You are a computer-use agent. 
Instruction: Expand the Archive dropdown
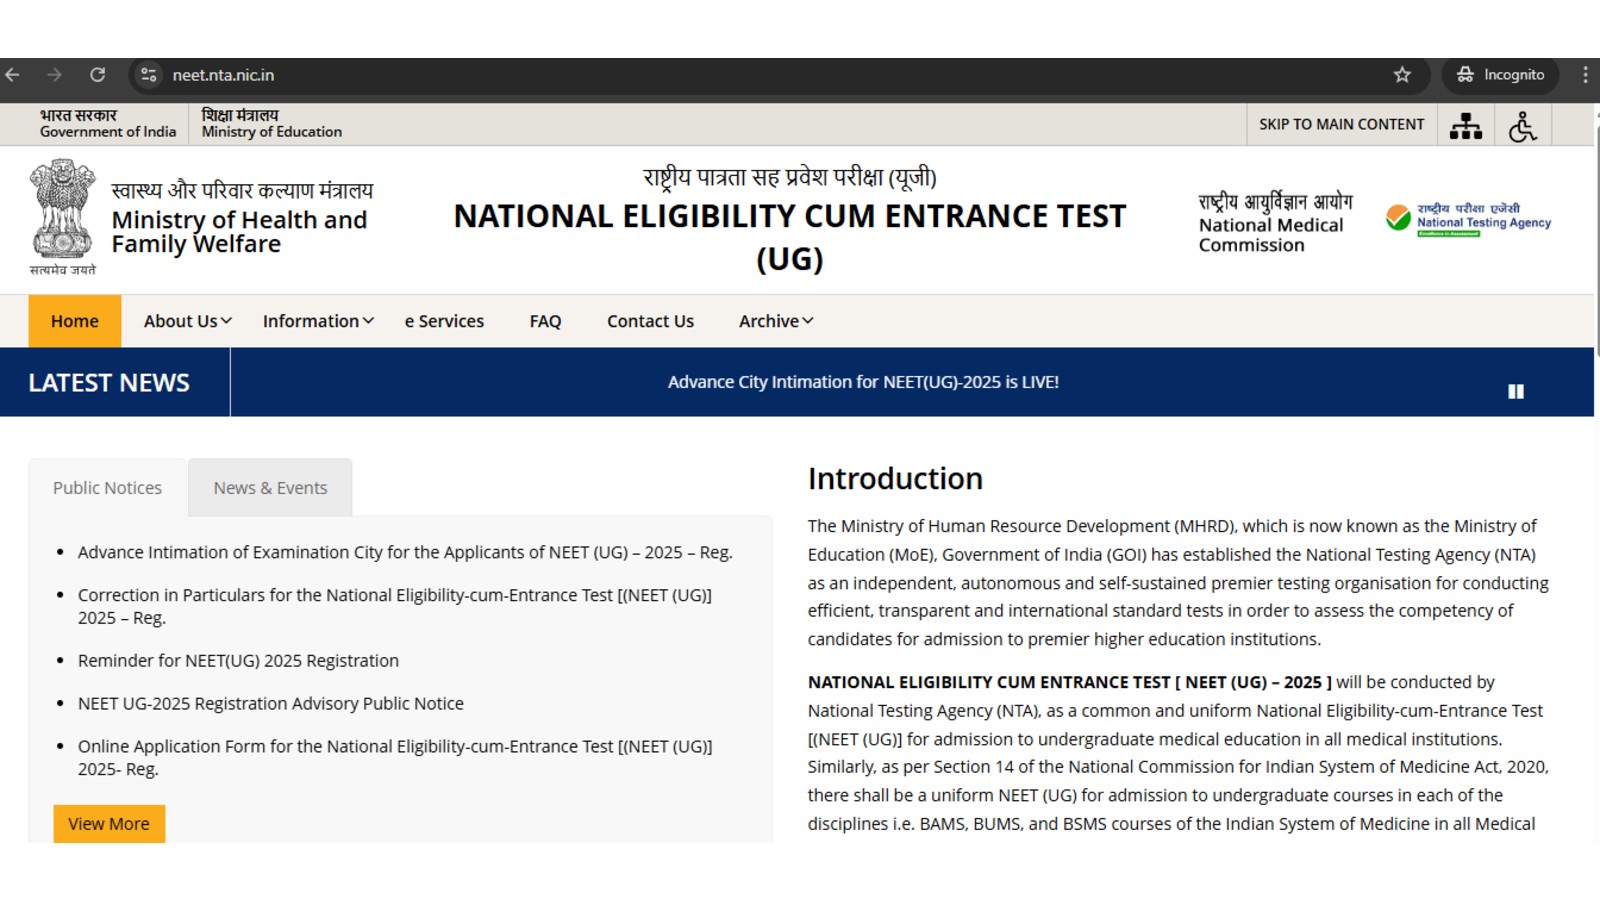(x=774, y=321)
